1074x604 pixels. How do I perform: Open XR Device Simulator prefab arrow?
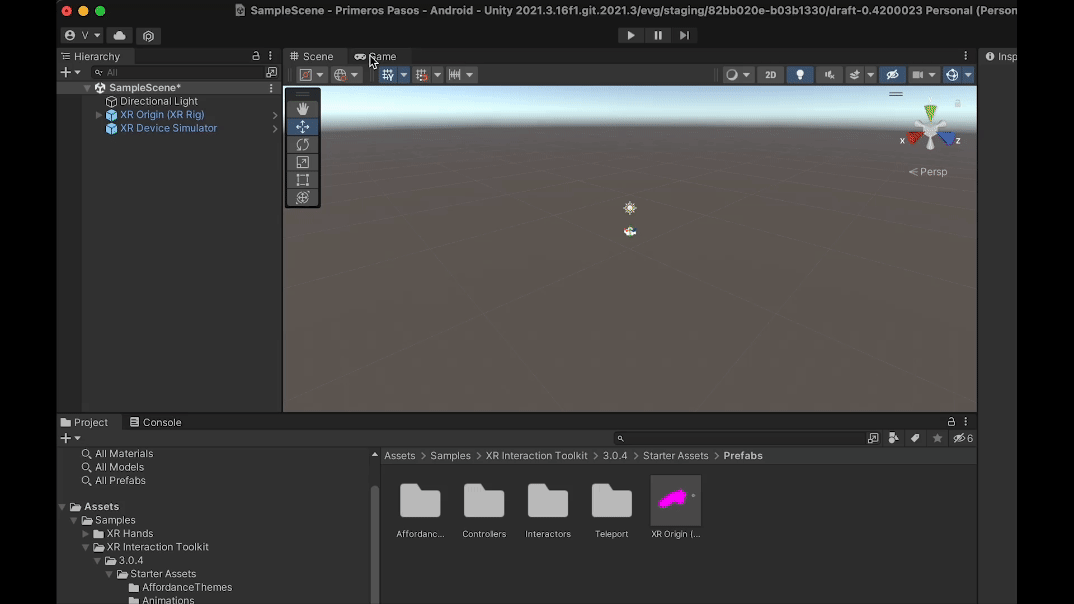[275, 129]
